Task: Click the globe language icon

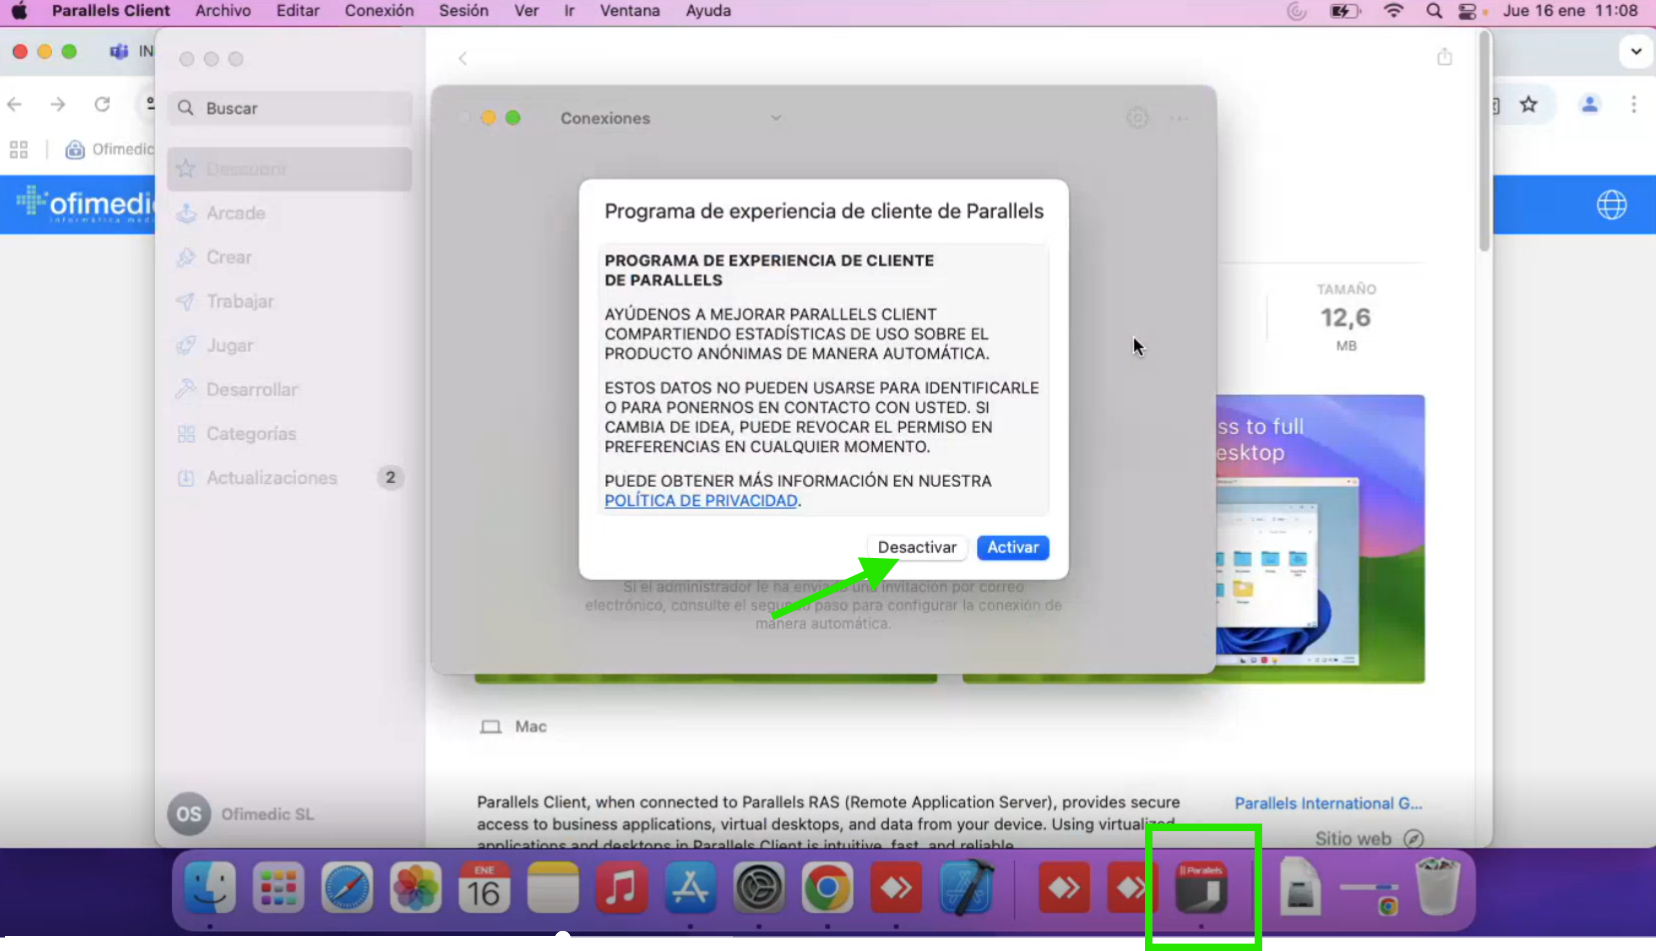Action: pyautogui.click(x=1611, y=205)
